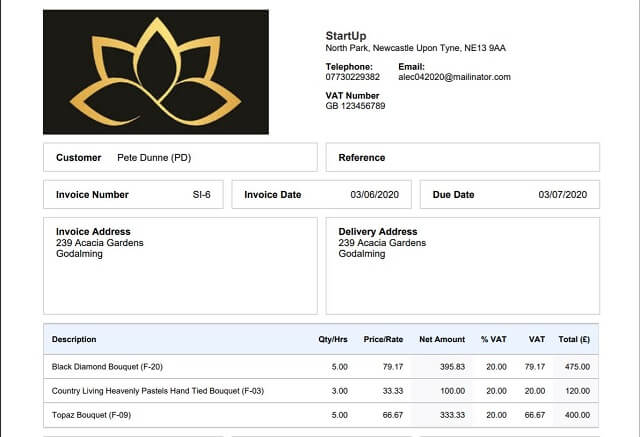Click the email alec042020@mailinator.com
The image size is (640, 437).
click(454, 77)
